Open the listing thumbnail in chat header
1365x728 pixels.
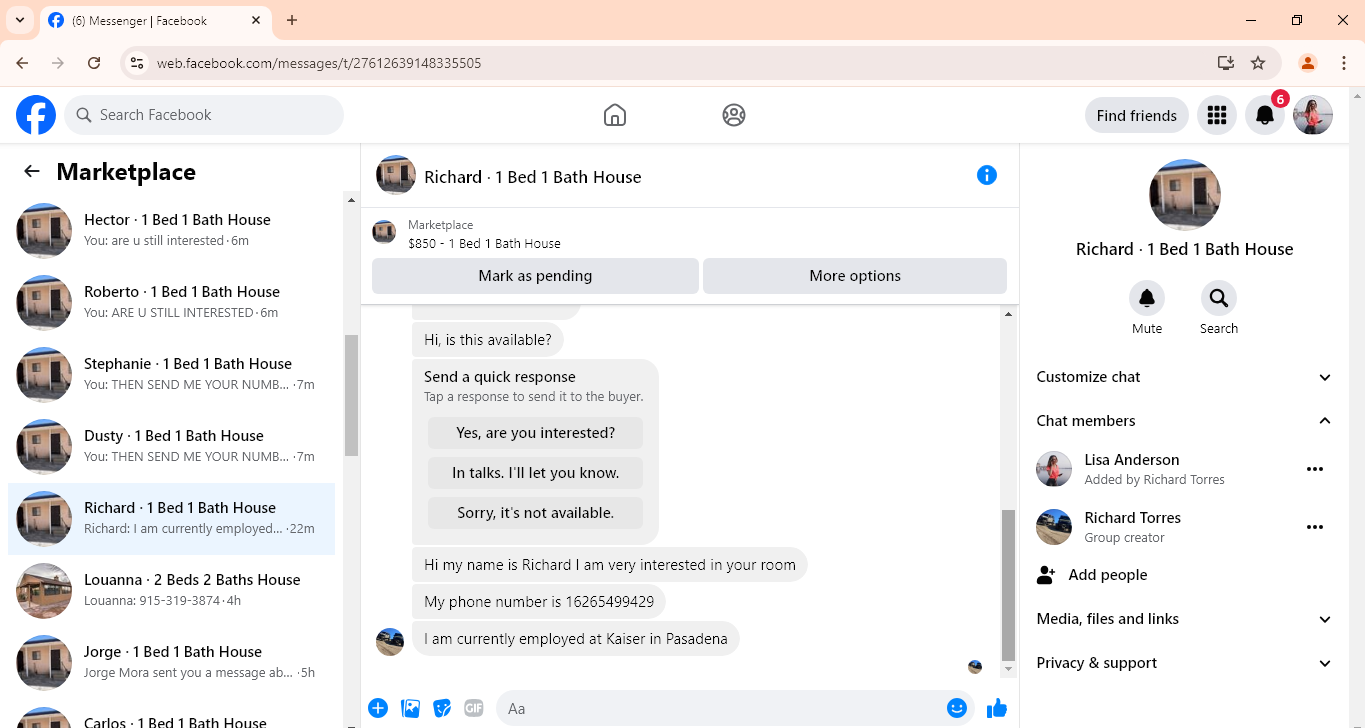[396, 175]
